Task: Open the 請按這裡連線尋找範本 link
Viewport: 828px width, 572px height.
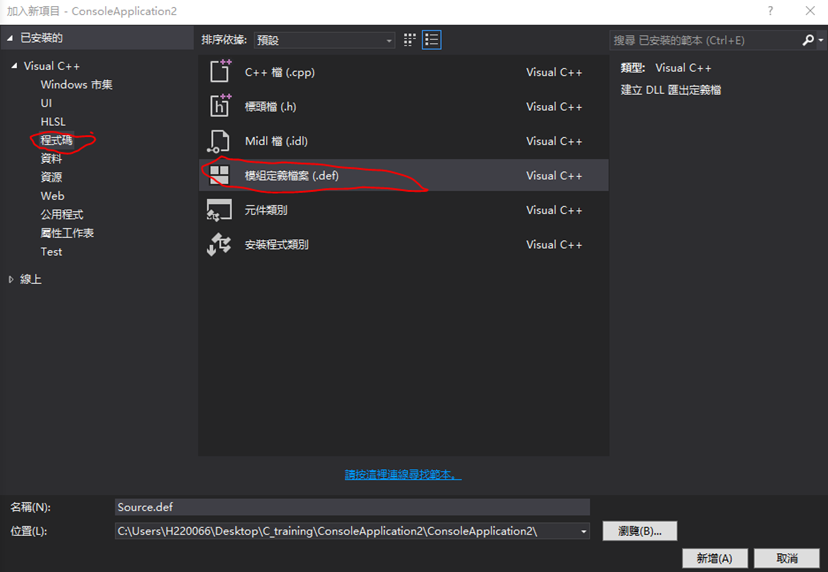Action: tap(403, 475)
